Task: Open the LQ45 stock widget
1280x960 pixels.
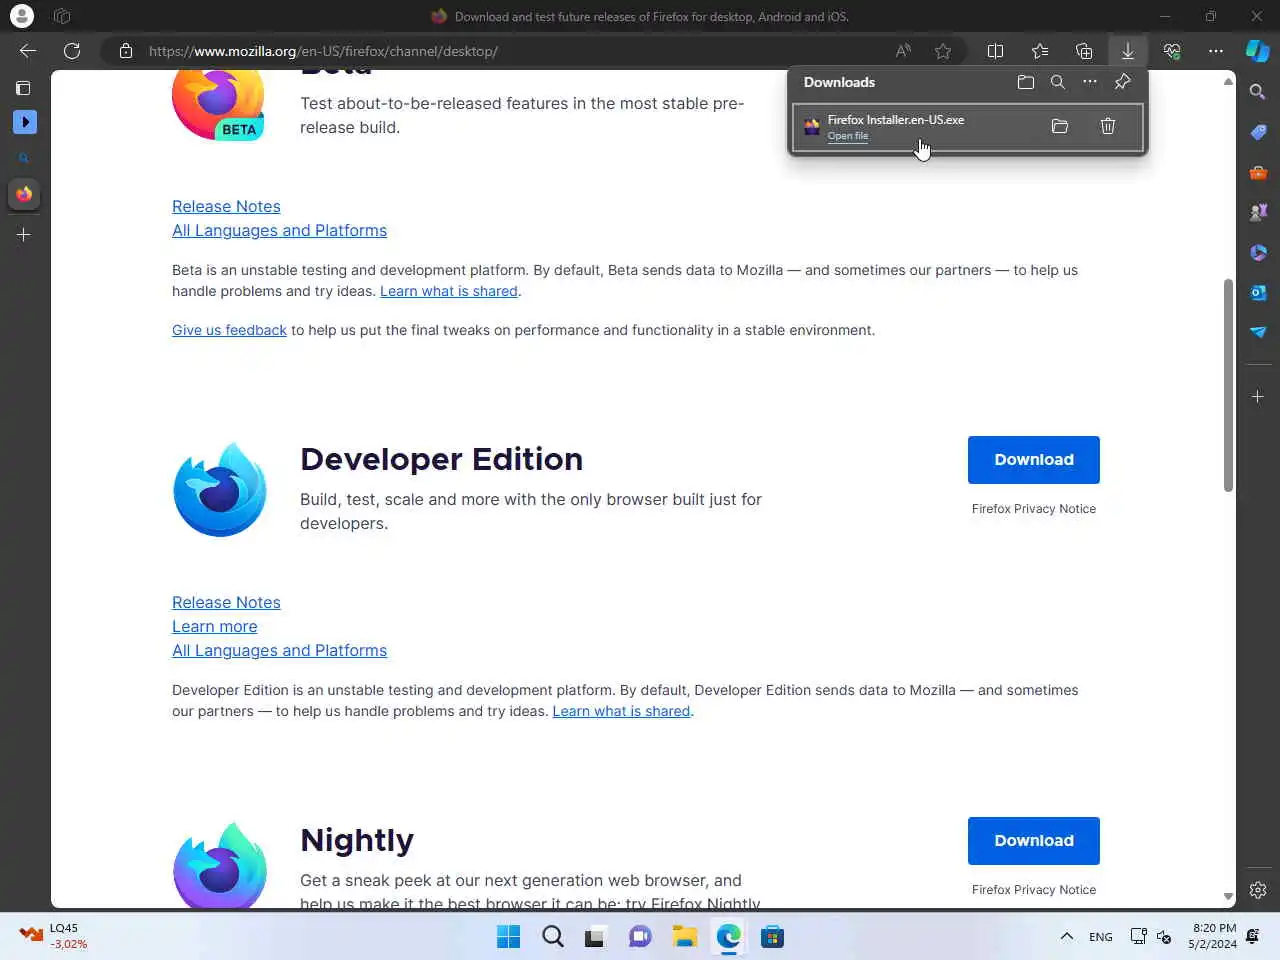Action: coord(54,936)
